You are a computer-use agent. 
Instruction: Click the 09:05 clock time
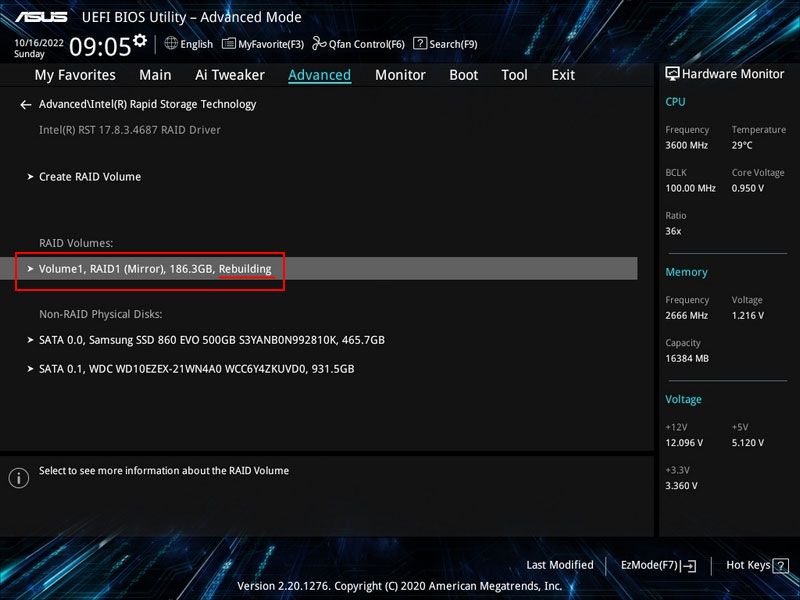pos(100,46)
